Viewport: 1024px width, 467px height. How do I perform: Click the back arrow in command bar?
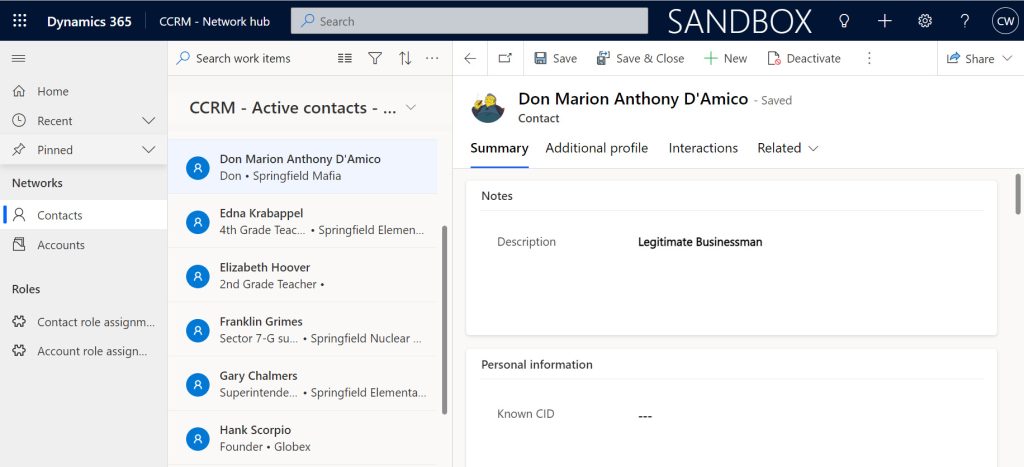point(470,58)
